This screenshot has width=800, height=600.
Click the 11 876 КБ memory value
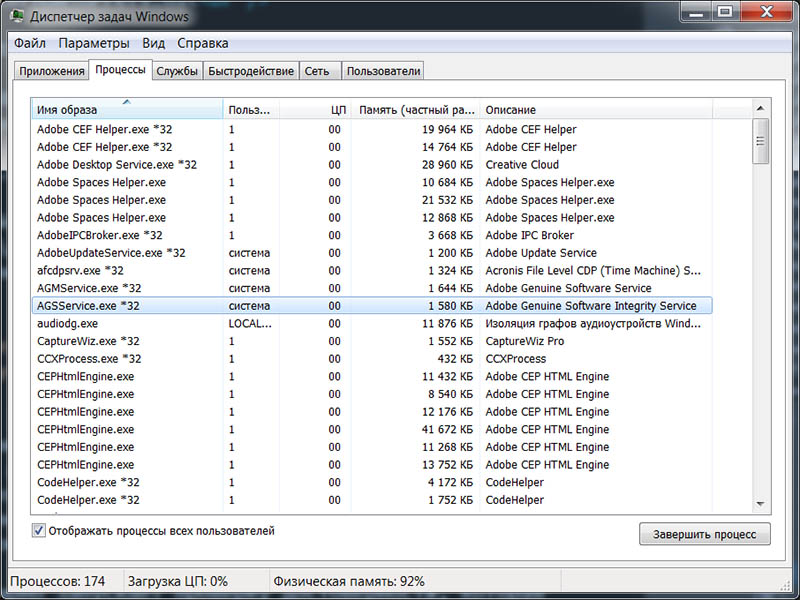(x=447, y=323)
